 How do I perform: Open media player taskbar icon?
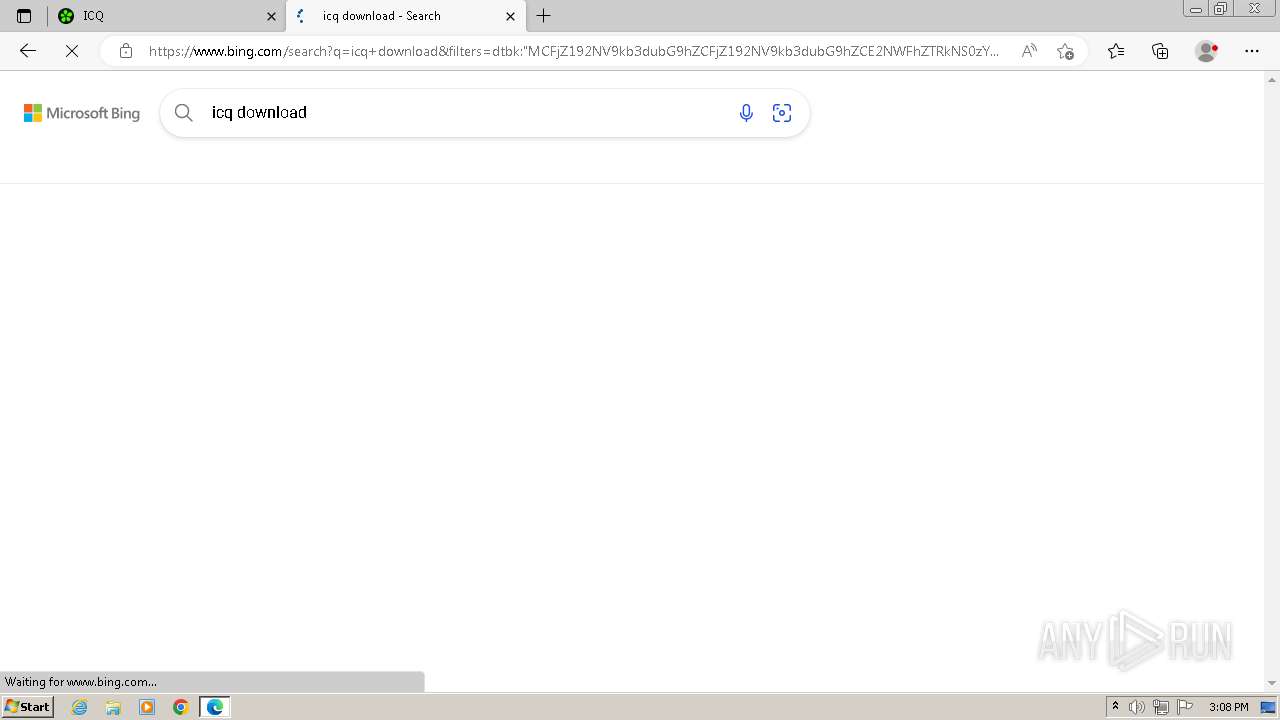147,707
